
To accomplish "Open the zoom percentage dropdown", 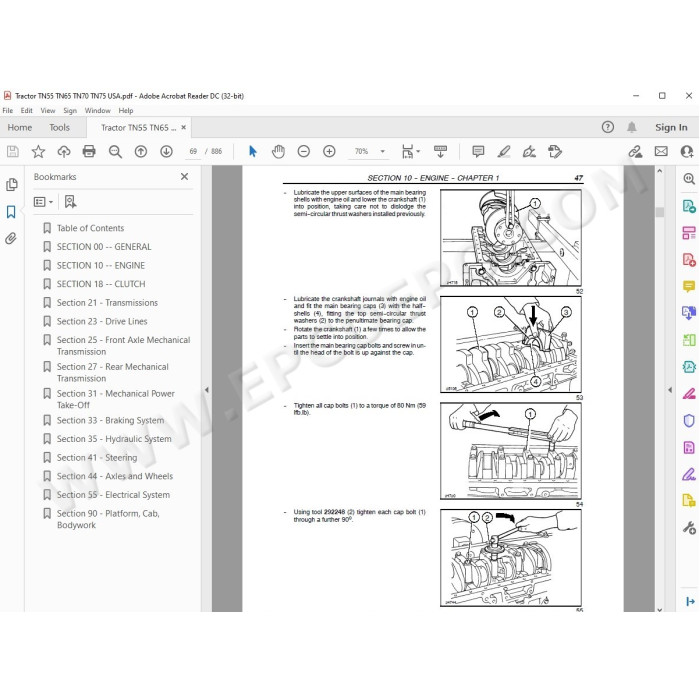I will click(x=383, y=152).
